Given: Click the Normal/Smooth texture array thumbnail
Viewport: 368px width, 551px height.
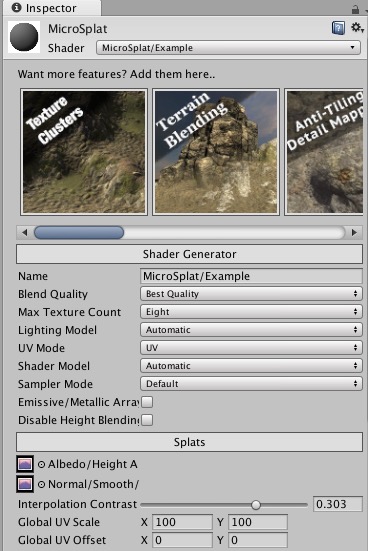Looking at the screenshot, I should 25,484.
